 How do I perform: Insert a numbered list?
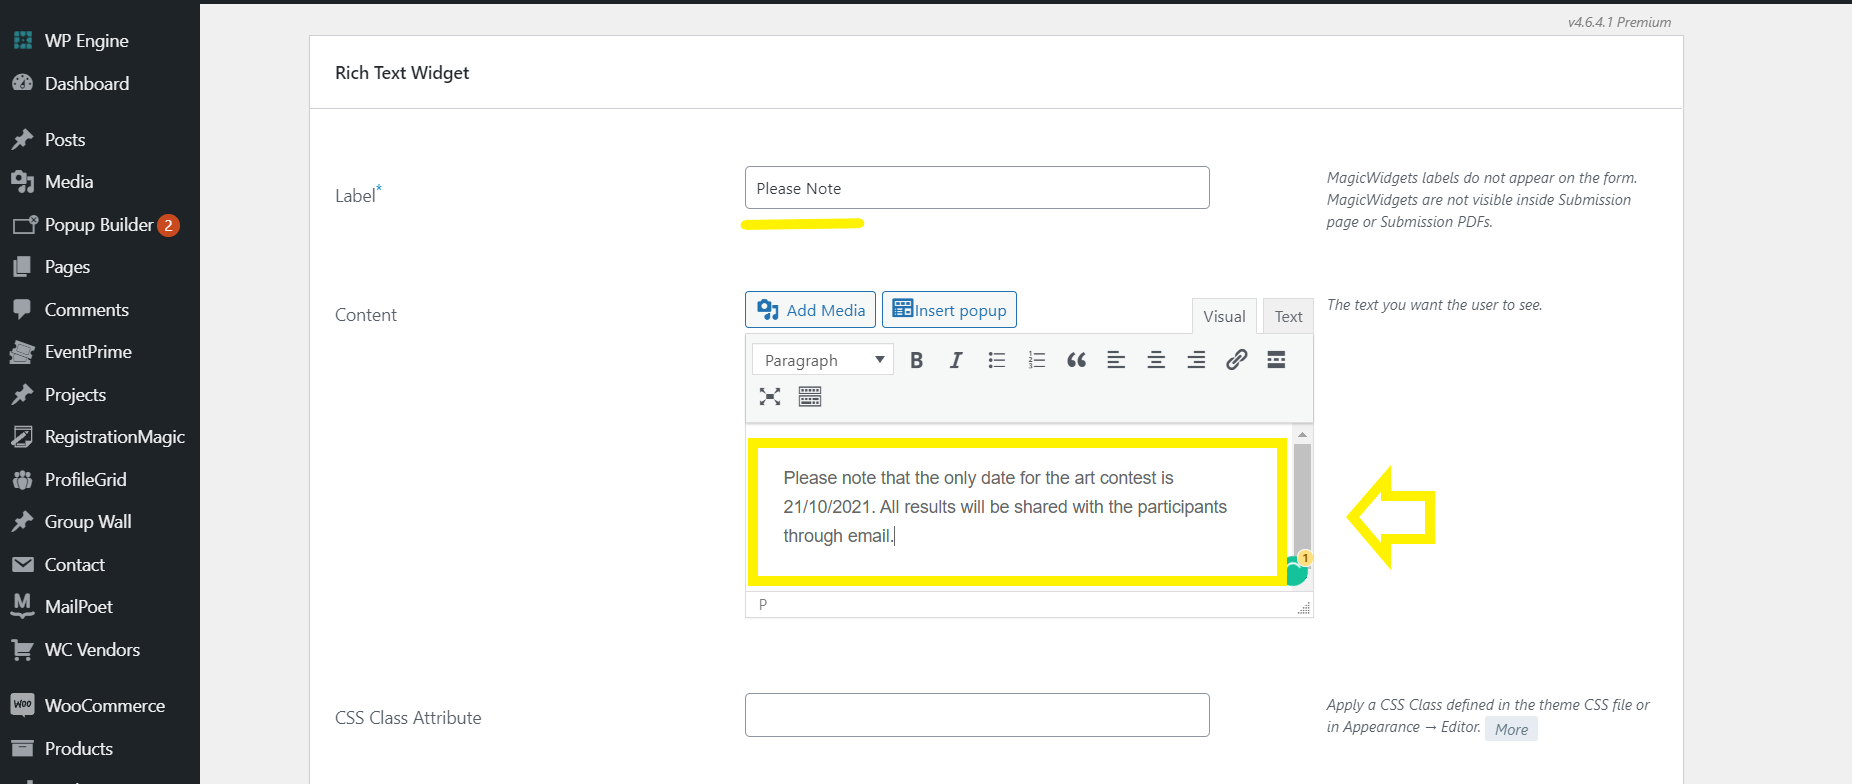click(x=1036, y=360)
